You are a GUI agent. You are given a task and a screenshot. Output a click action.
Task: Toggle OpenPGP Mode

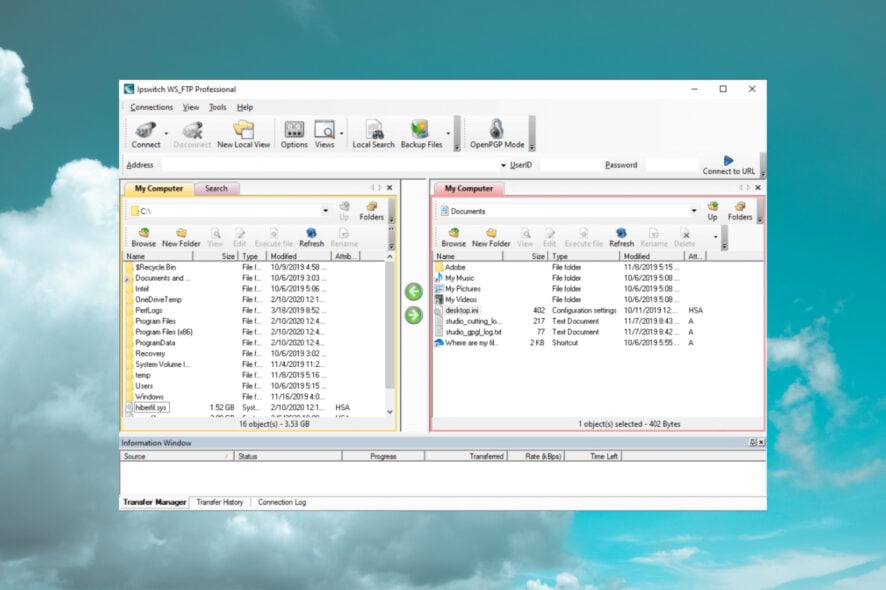(x=497, y=135)
